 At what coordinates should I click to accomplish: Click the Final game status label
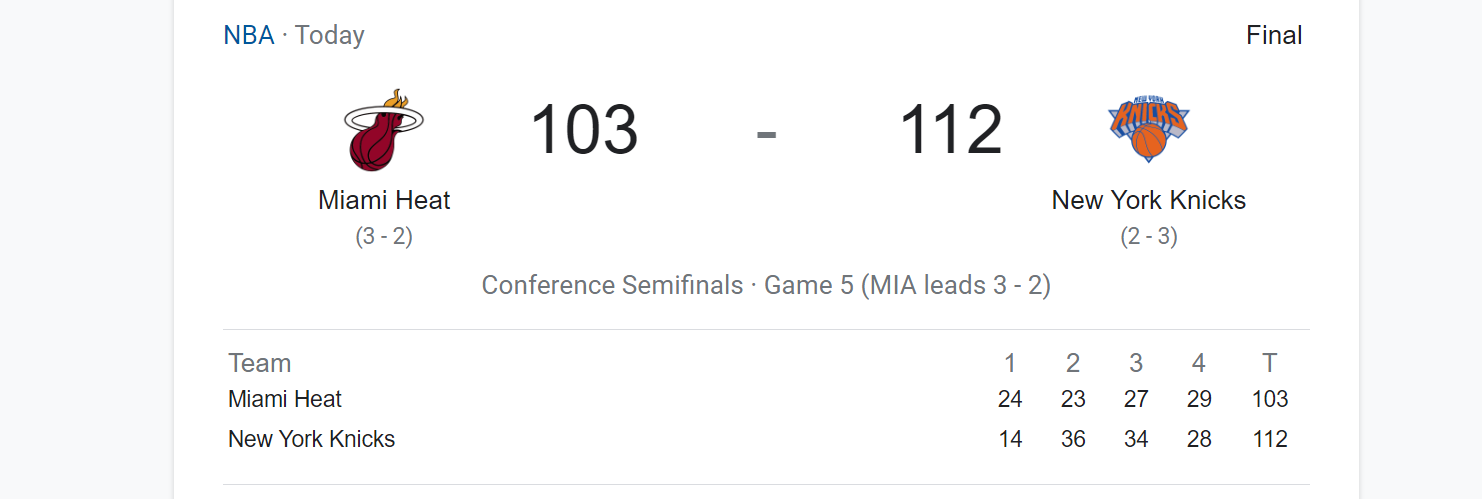tap(1274, 35)
